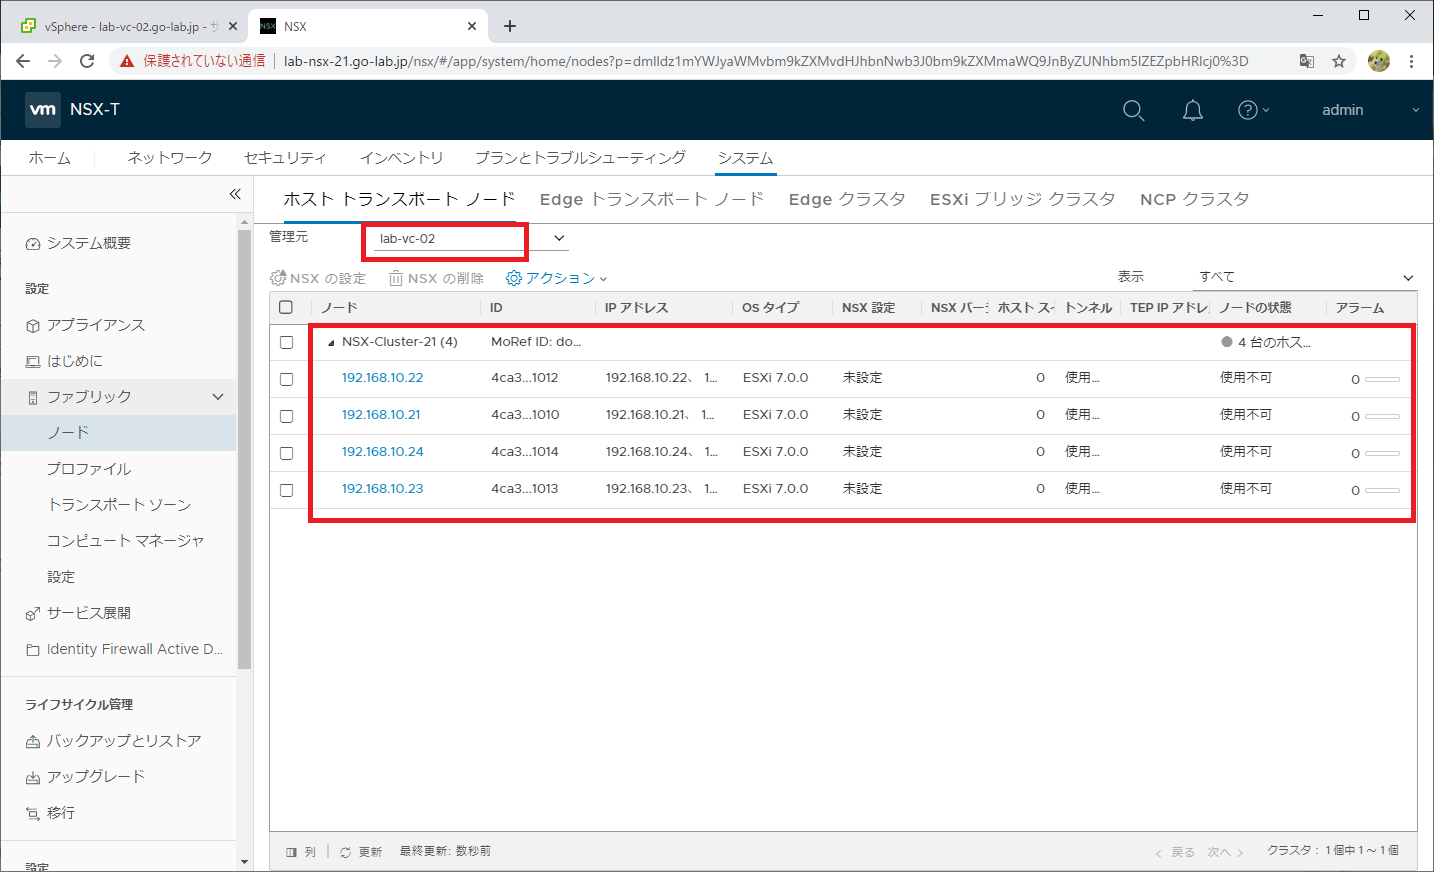Screen dimensions: 1434x872
Task: Reload the page with the browser refresh icon
Action: click(87, 61)
